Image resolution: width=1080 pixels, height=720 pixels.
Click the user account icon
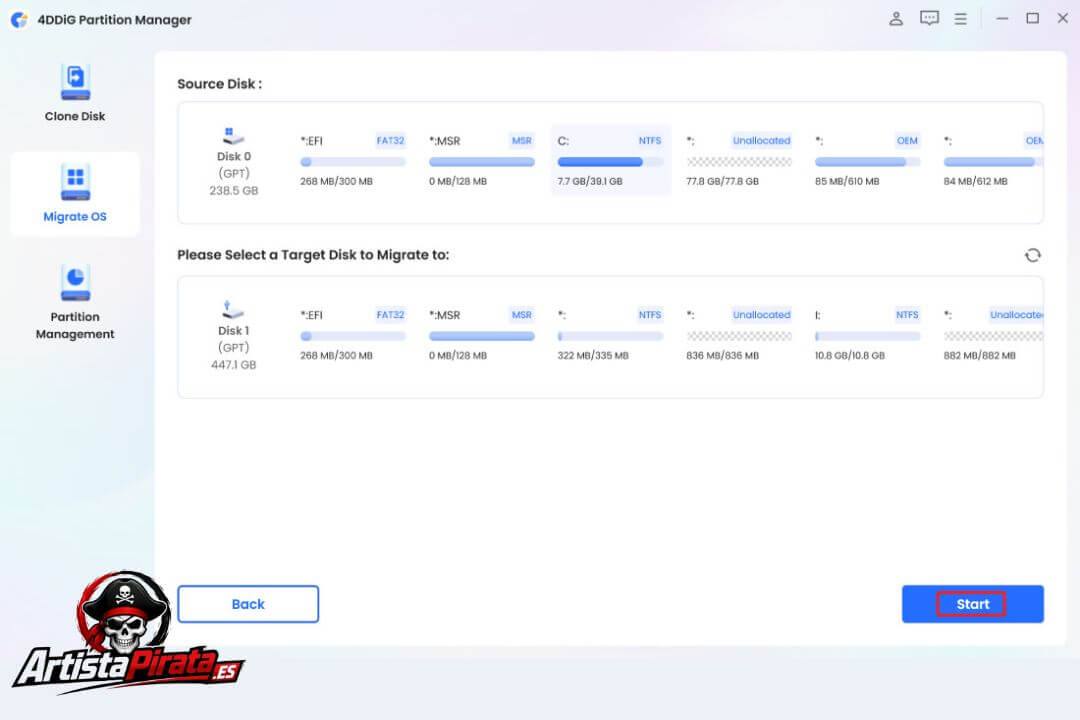pyautogui.click(x=895, y=19)
